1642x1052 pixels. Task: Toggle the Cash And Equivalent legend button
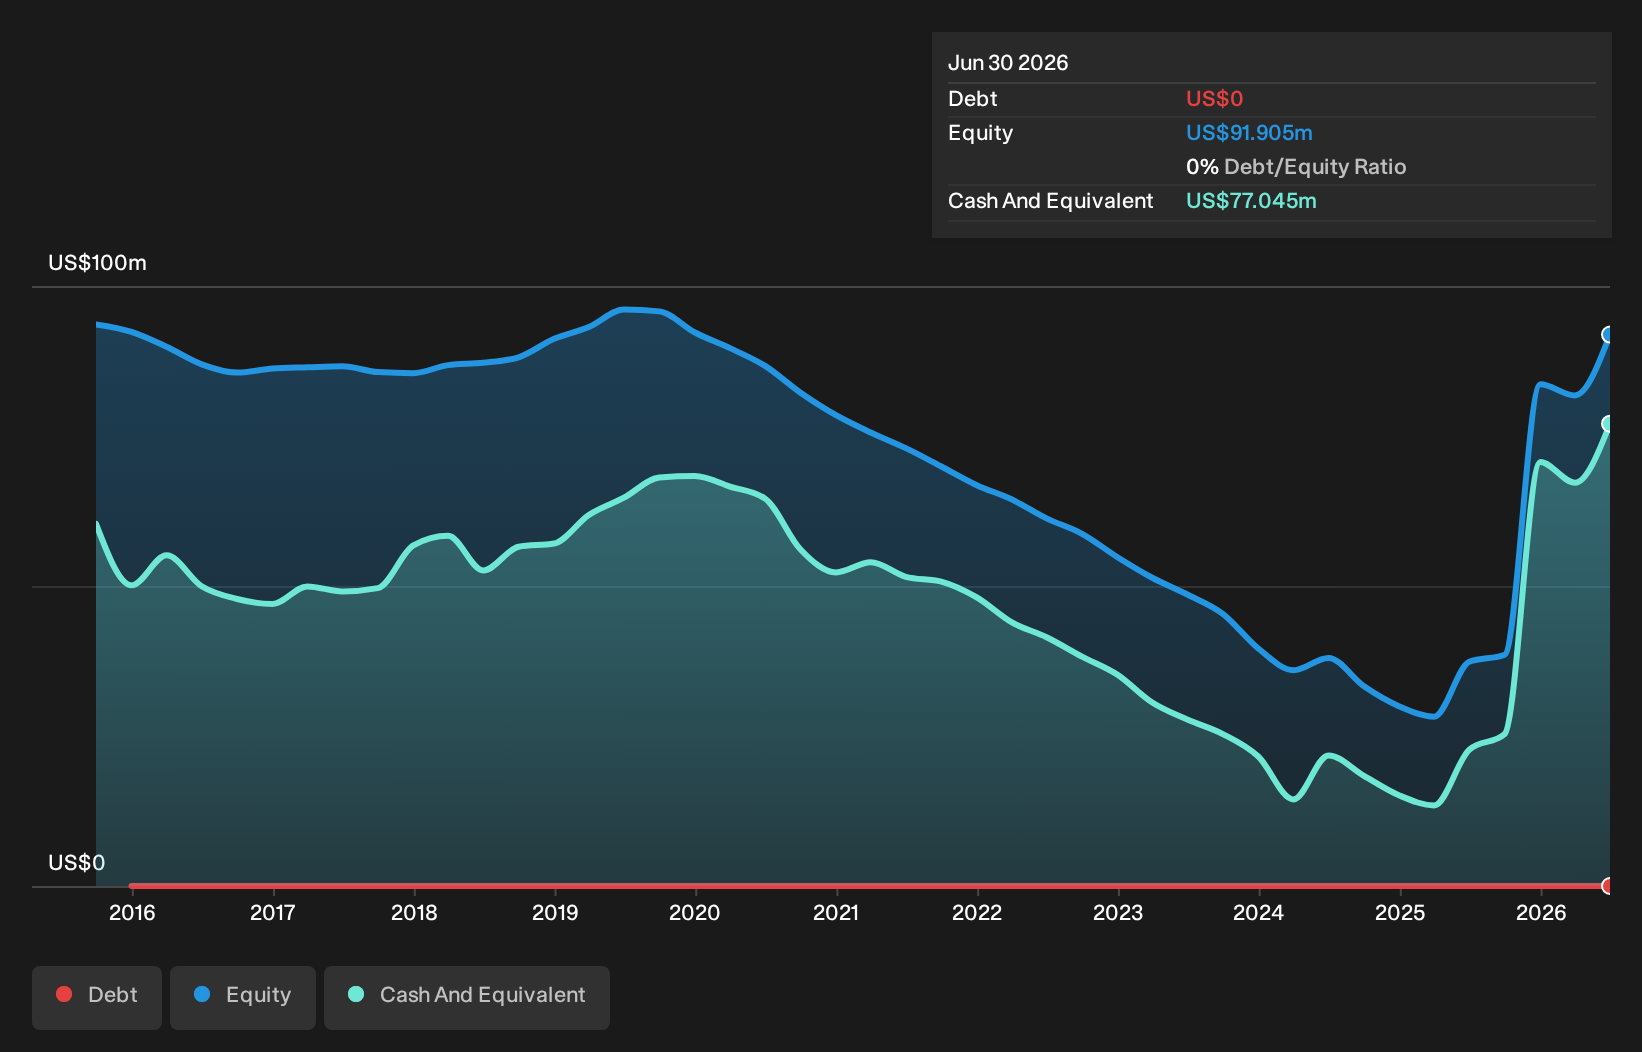(467, 997)
